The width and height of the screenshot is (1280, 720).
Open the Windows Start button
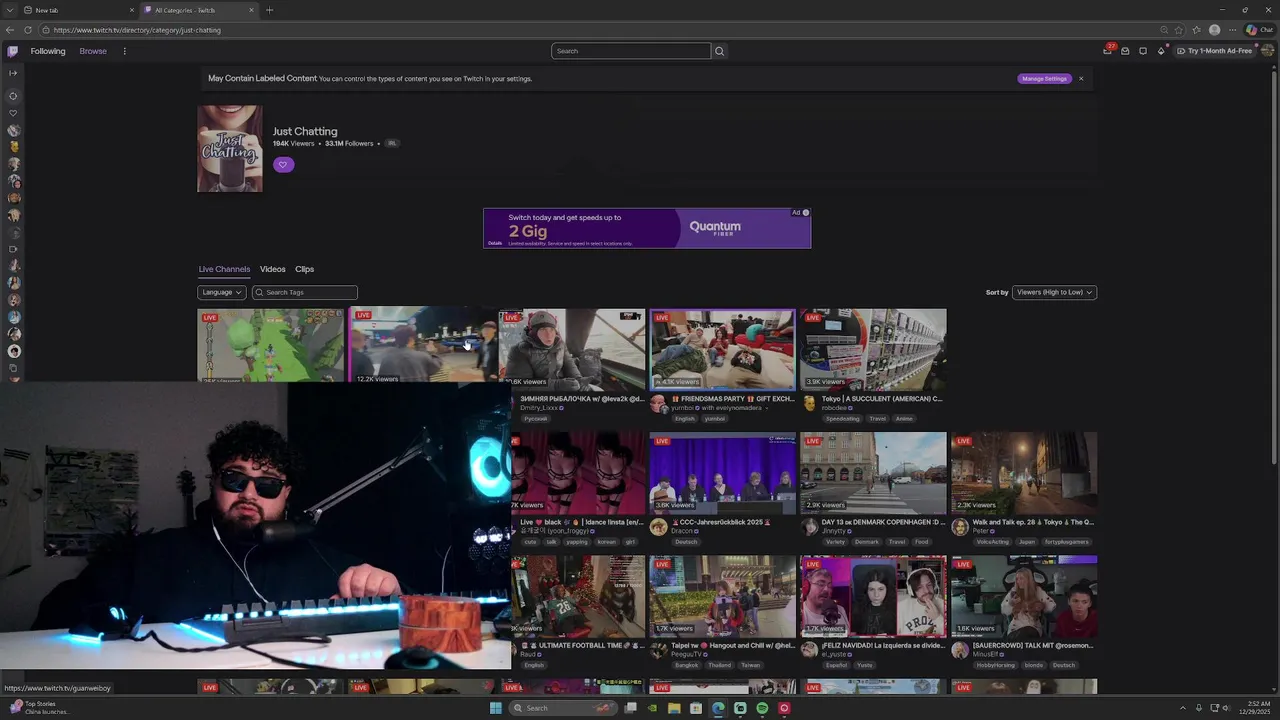click(495, 708)
